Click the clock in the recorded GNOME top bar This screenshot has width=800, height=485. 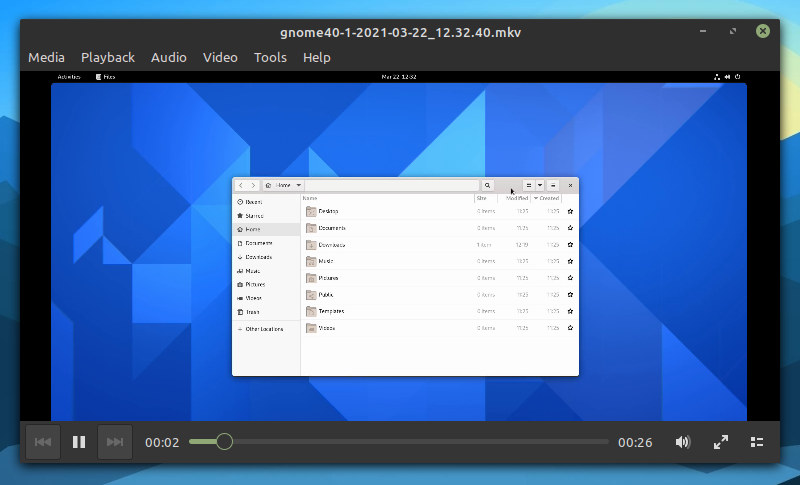click(399, 77)
